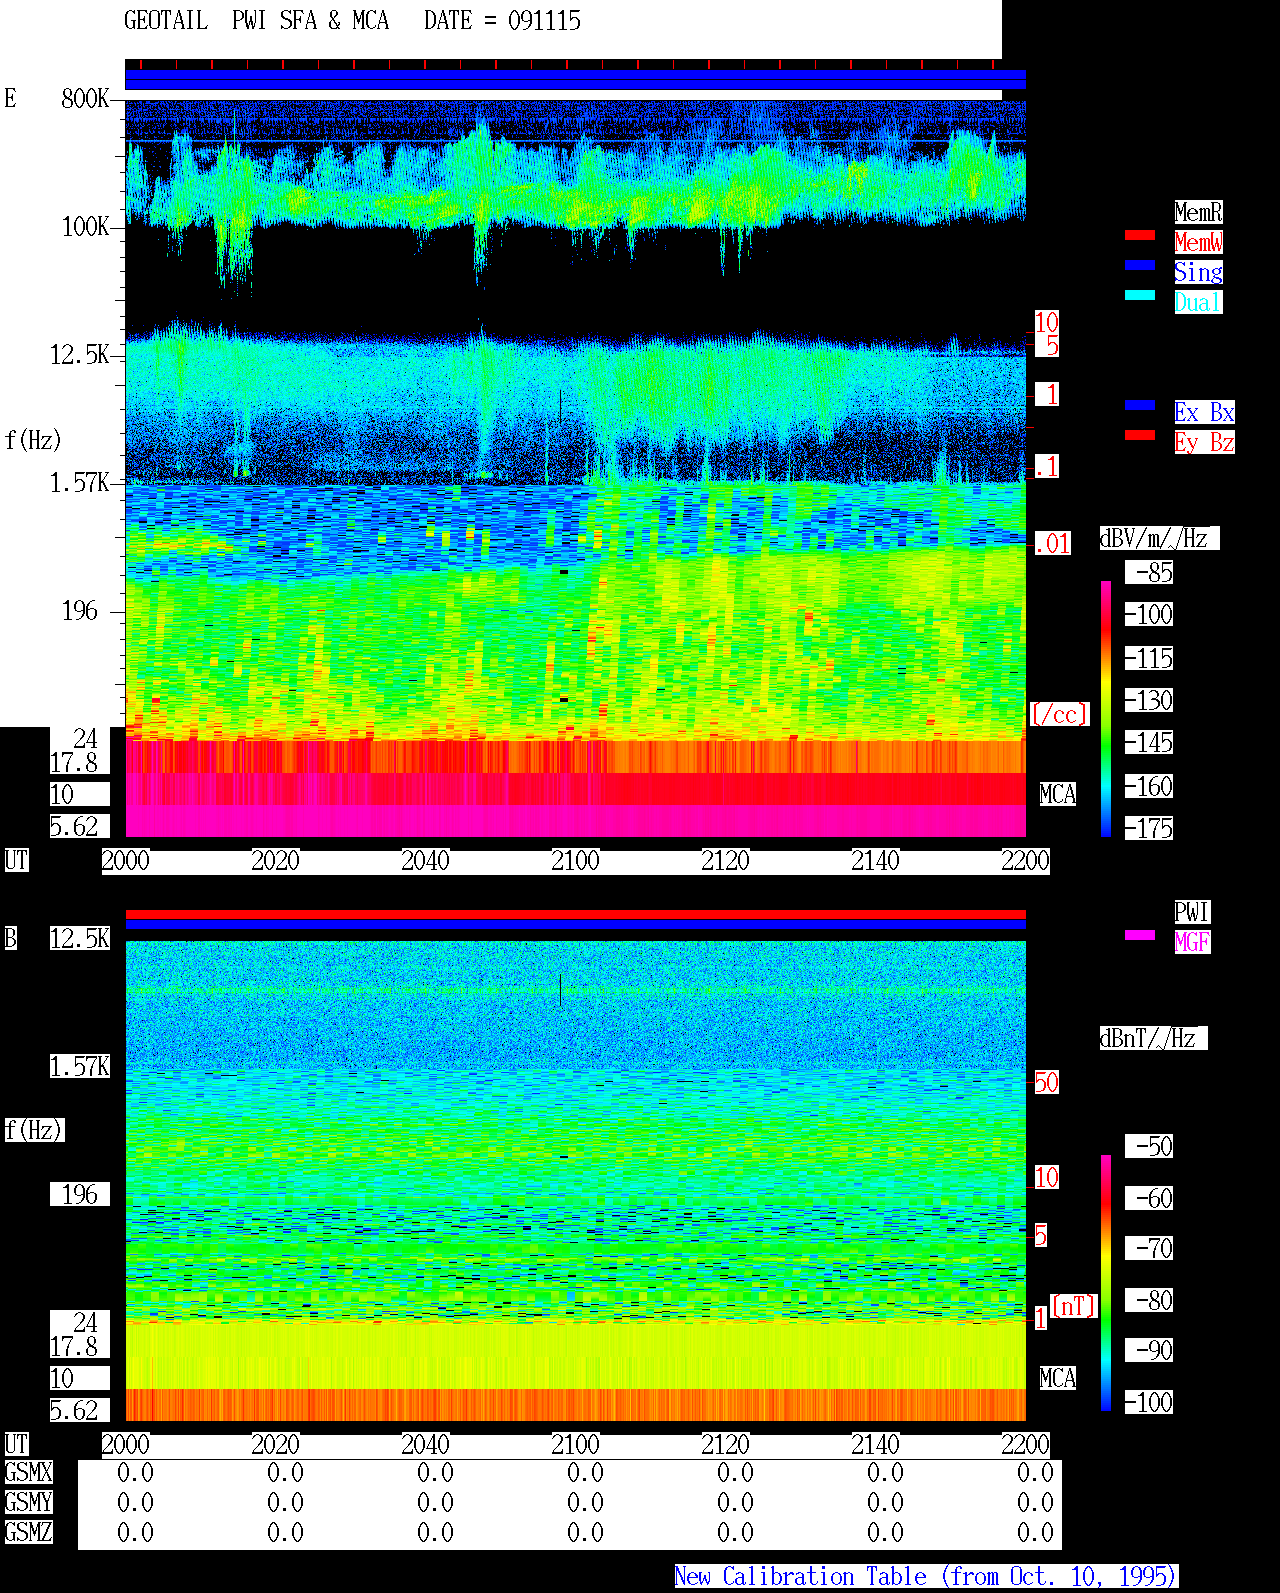Click the PWI legend label
Image resolution: width=1280 pixels, height=1593 pixels.
[1192, 912]
